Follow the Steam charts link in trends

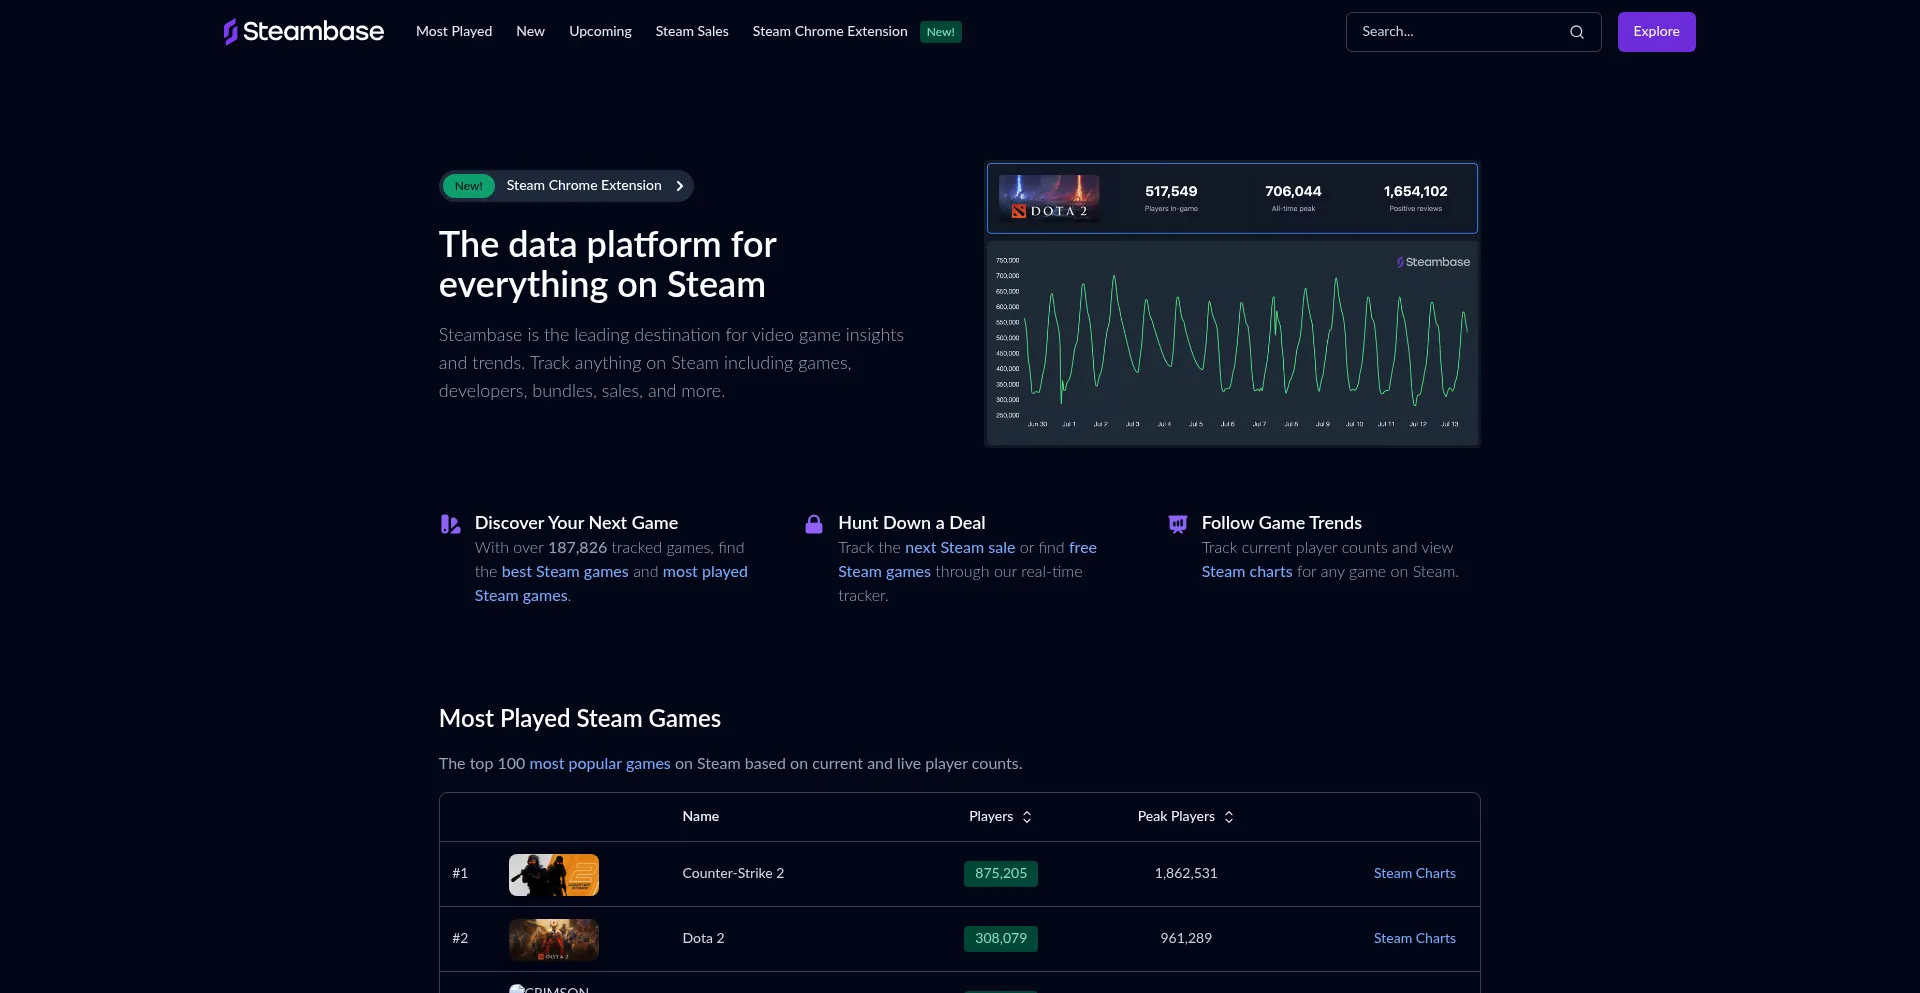(1247, 572)
